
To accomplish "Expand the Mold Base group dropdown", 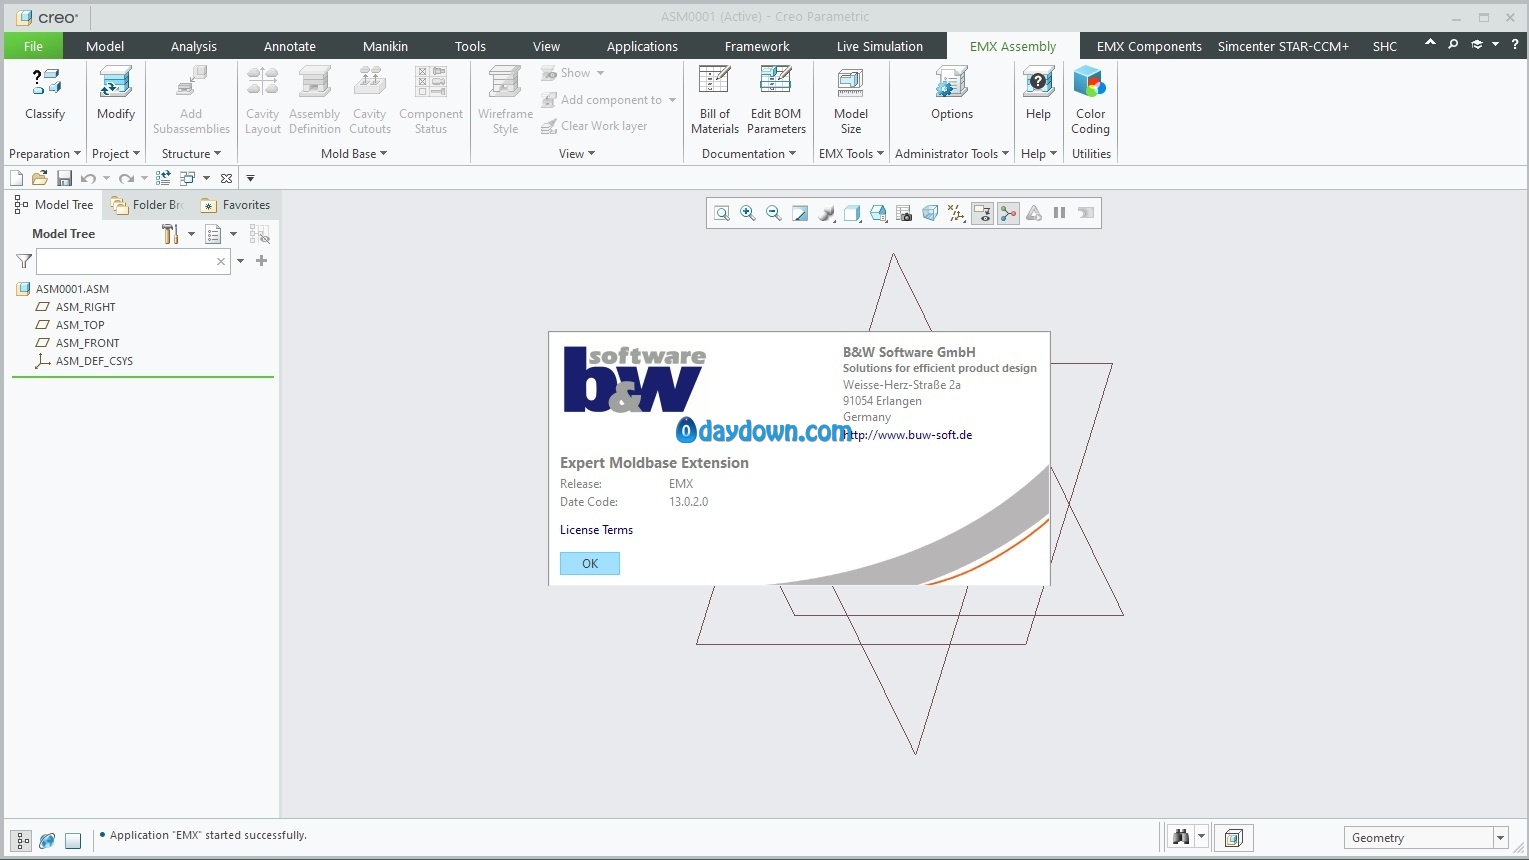I will pos(354,154).
